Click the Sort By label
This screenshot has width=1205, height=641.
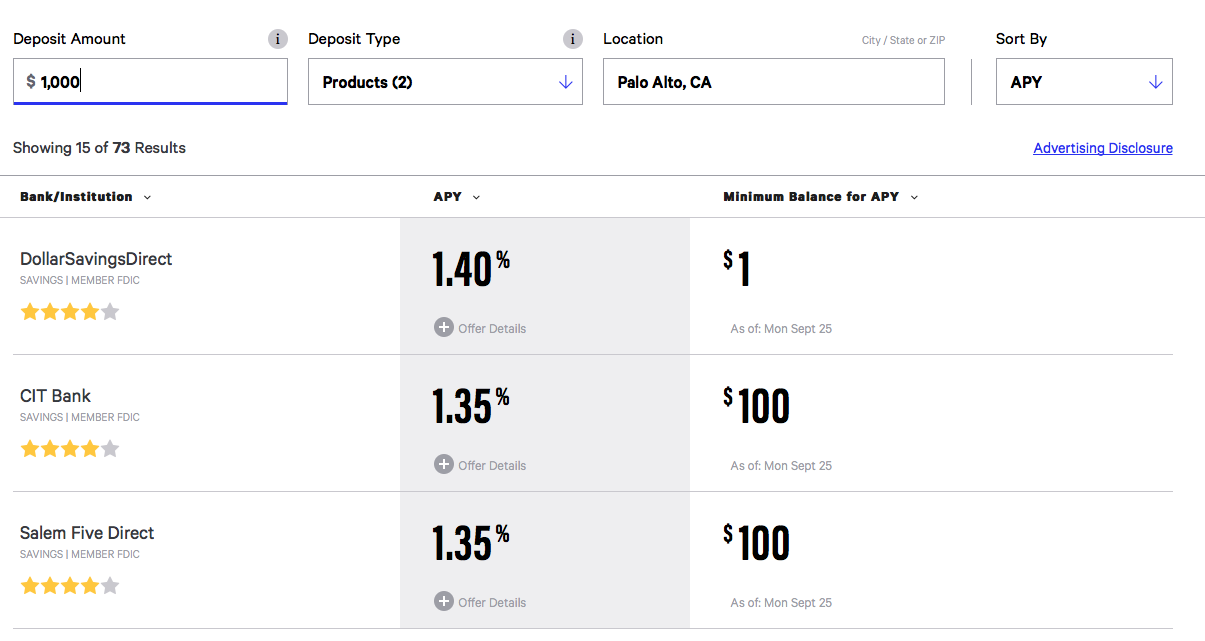(1021, 39)
